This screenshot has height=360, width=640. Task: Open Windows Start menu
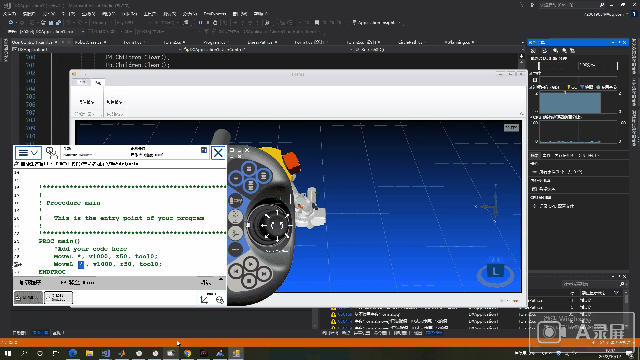[x=8, y=353]
